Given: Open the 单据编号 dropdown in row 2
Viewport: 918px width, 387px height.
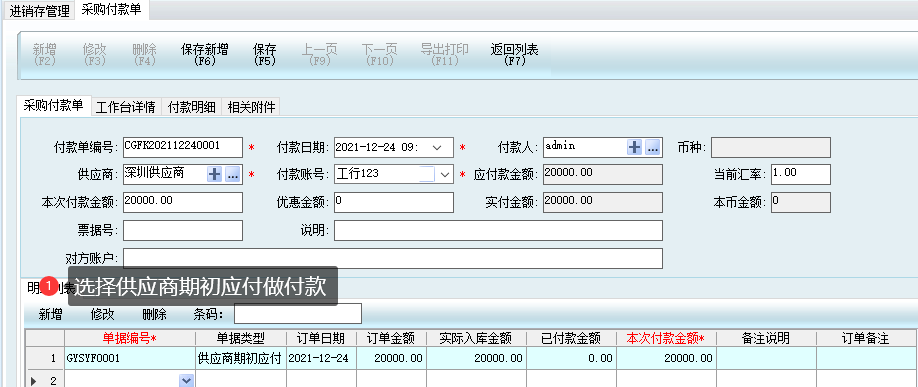Looking at the screenshot, I should pyautogui.click(x=186, y=381).
